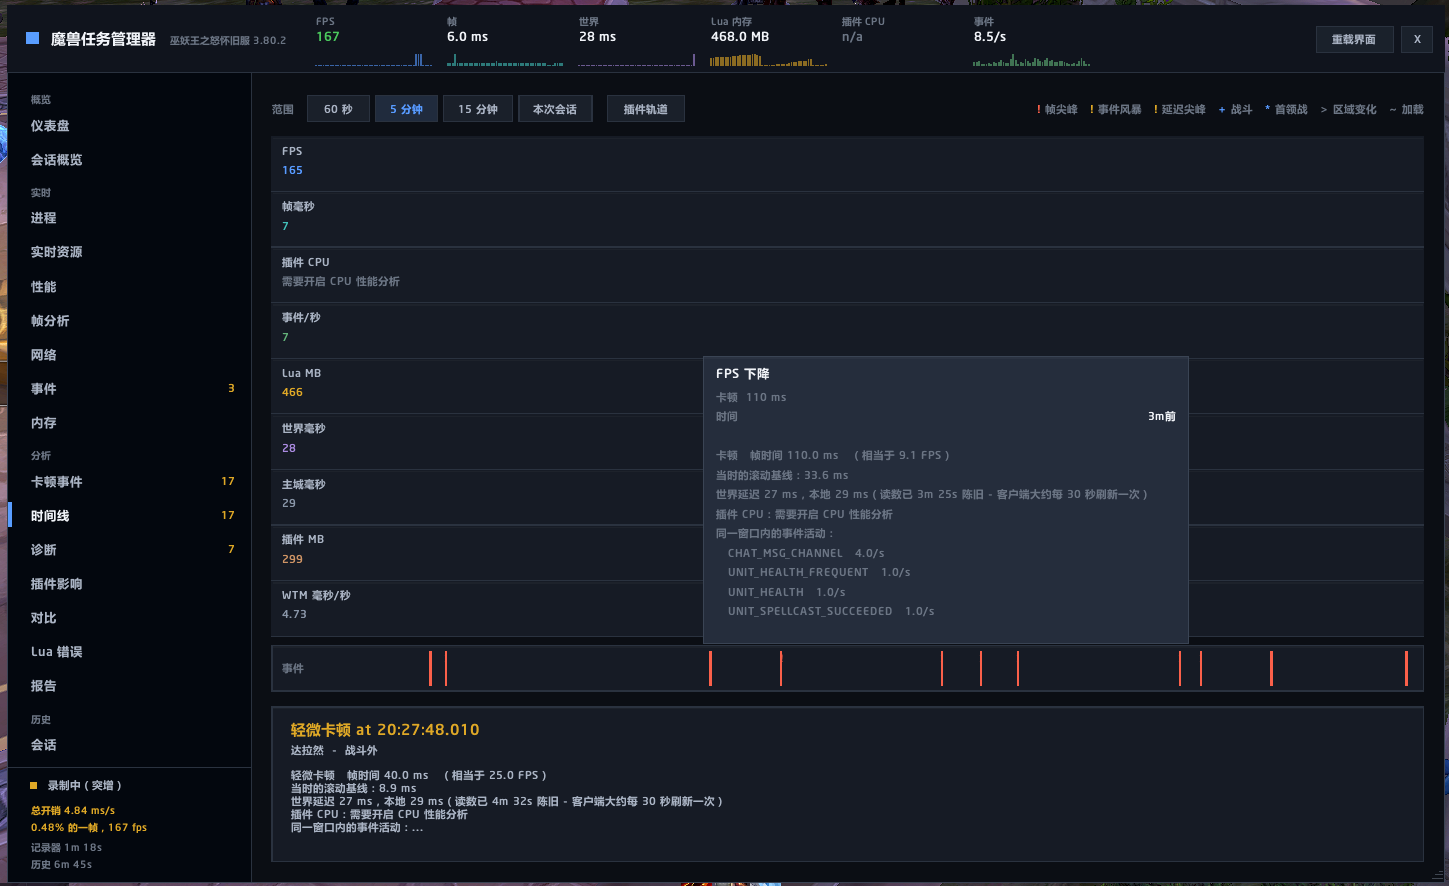Click the 历史 6m 45s status line

(x=61, y=865)
